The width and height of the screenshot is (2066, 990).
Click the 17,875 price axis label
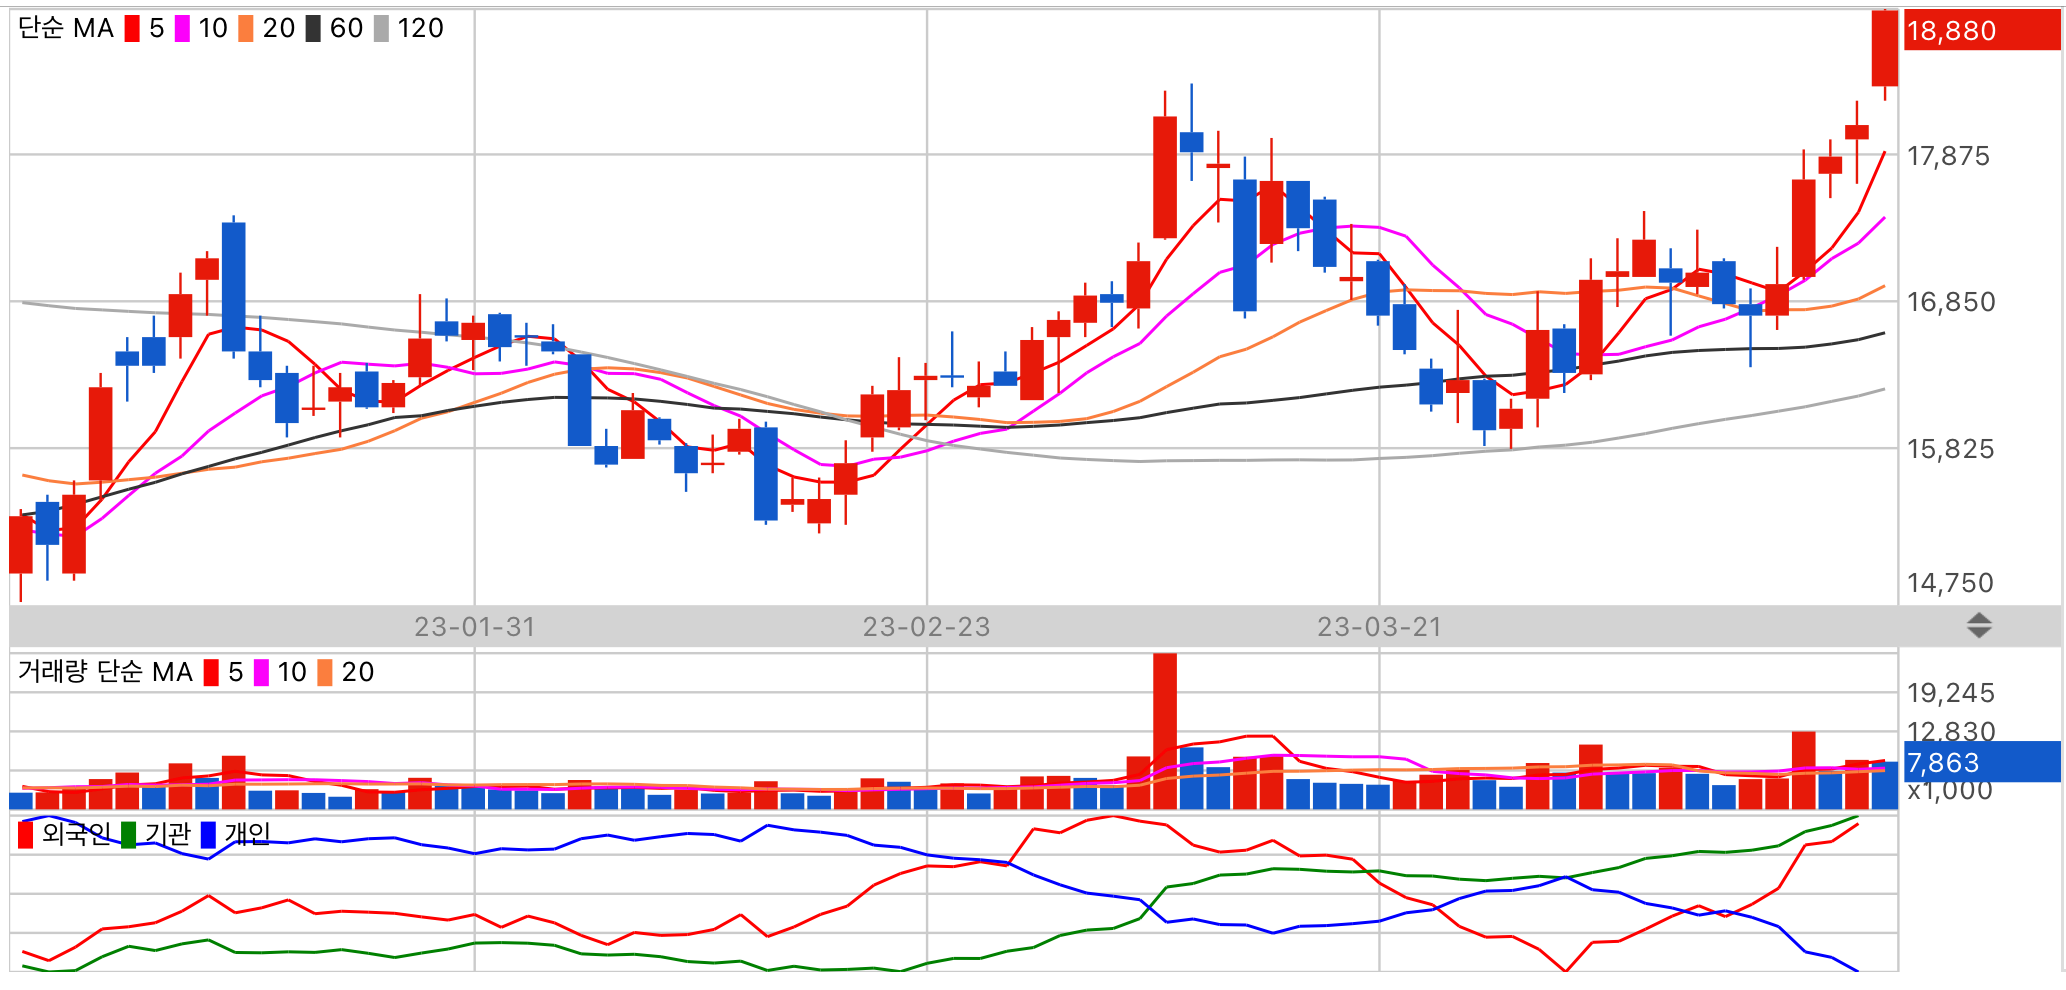[x=1948, y=156]
